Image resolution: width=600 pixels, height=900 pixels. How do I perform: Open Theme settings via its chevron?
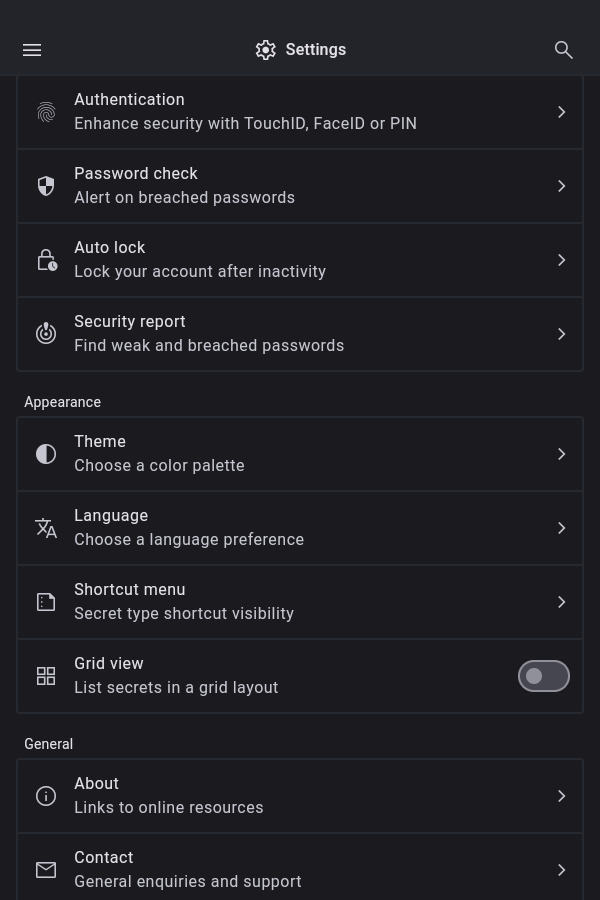562,454
